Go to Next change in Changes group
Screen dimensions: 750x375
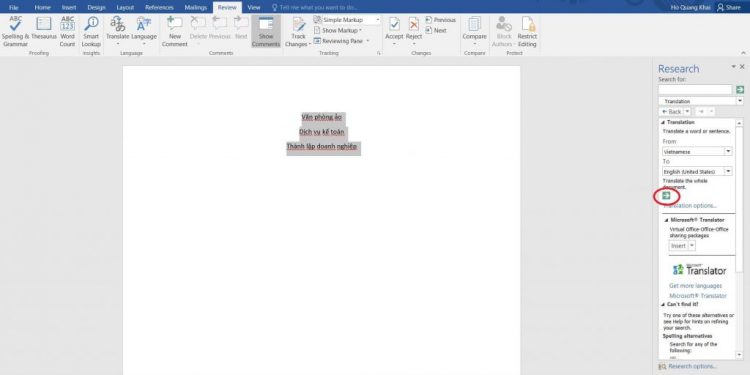436,30
